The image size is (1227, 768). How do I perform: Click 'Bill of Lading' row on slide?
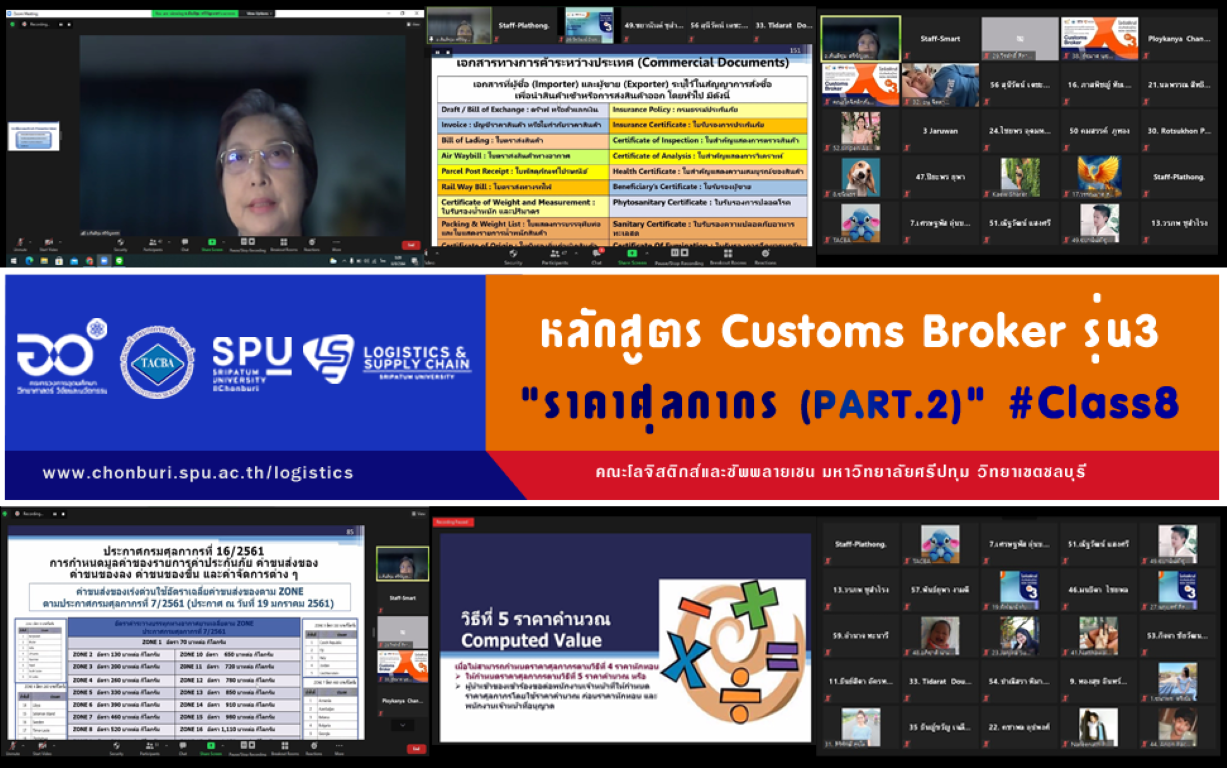coord(524,141)
